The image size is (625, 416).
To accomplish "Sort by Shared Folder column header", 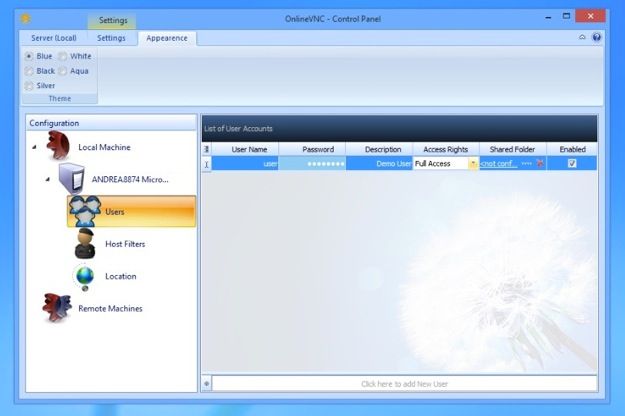I will click(513, 149).
